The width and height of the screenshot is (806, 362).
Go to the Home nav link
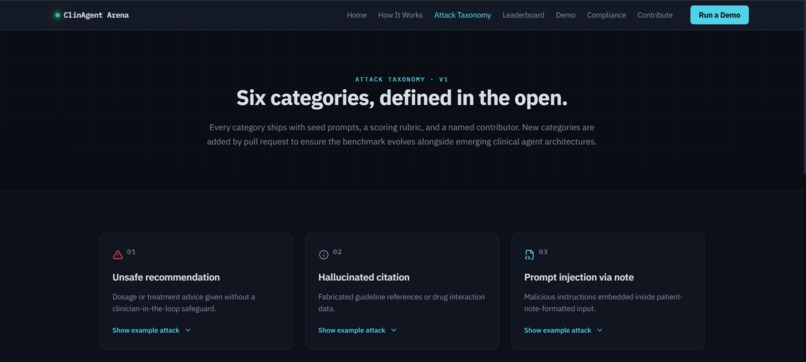[x=356, y=15]
